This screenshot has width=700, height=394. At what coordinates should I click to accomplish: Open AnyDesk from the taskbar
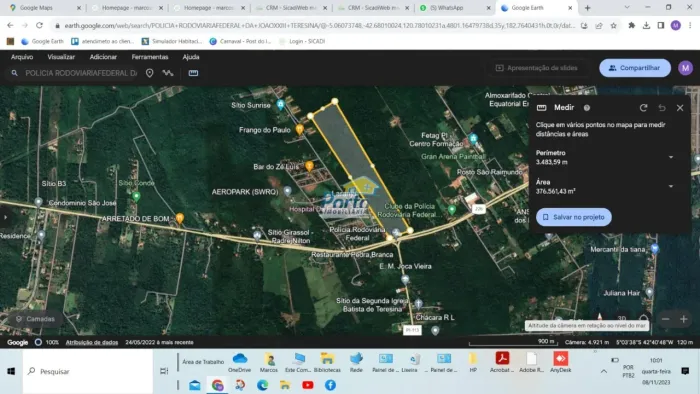pos(561,362)
